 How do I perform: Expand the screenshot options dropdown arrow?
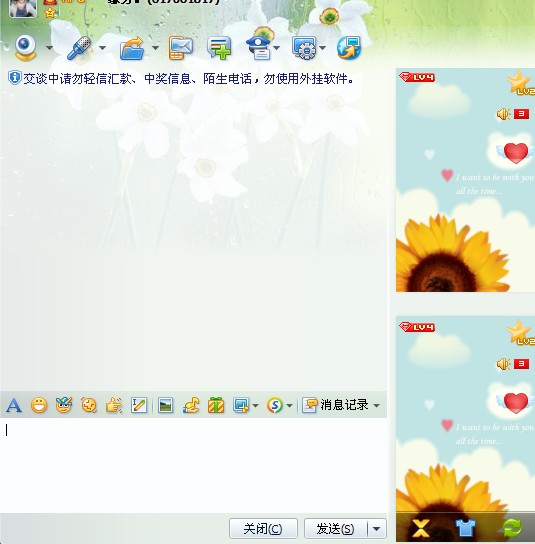tap(256, 405)
